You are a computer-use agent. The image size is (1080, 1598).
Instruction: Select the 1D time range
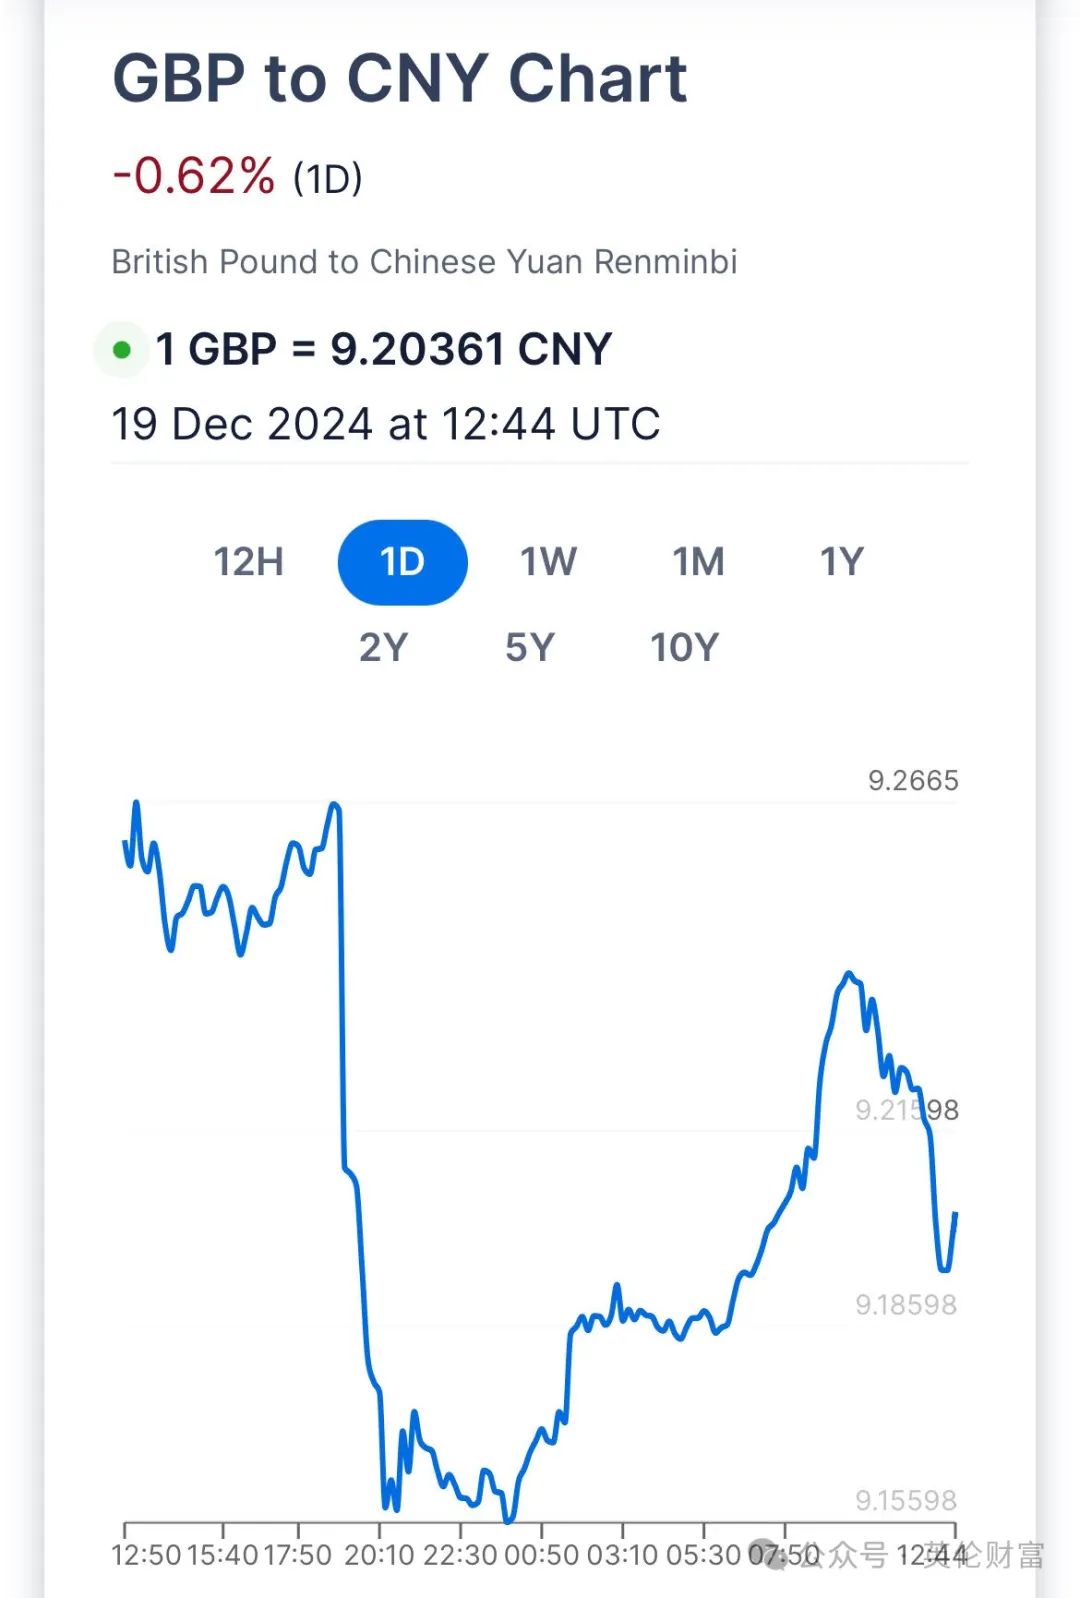tap(403, 562)
